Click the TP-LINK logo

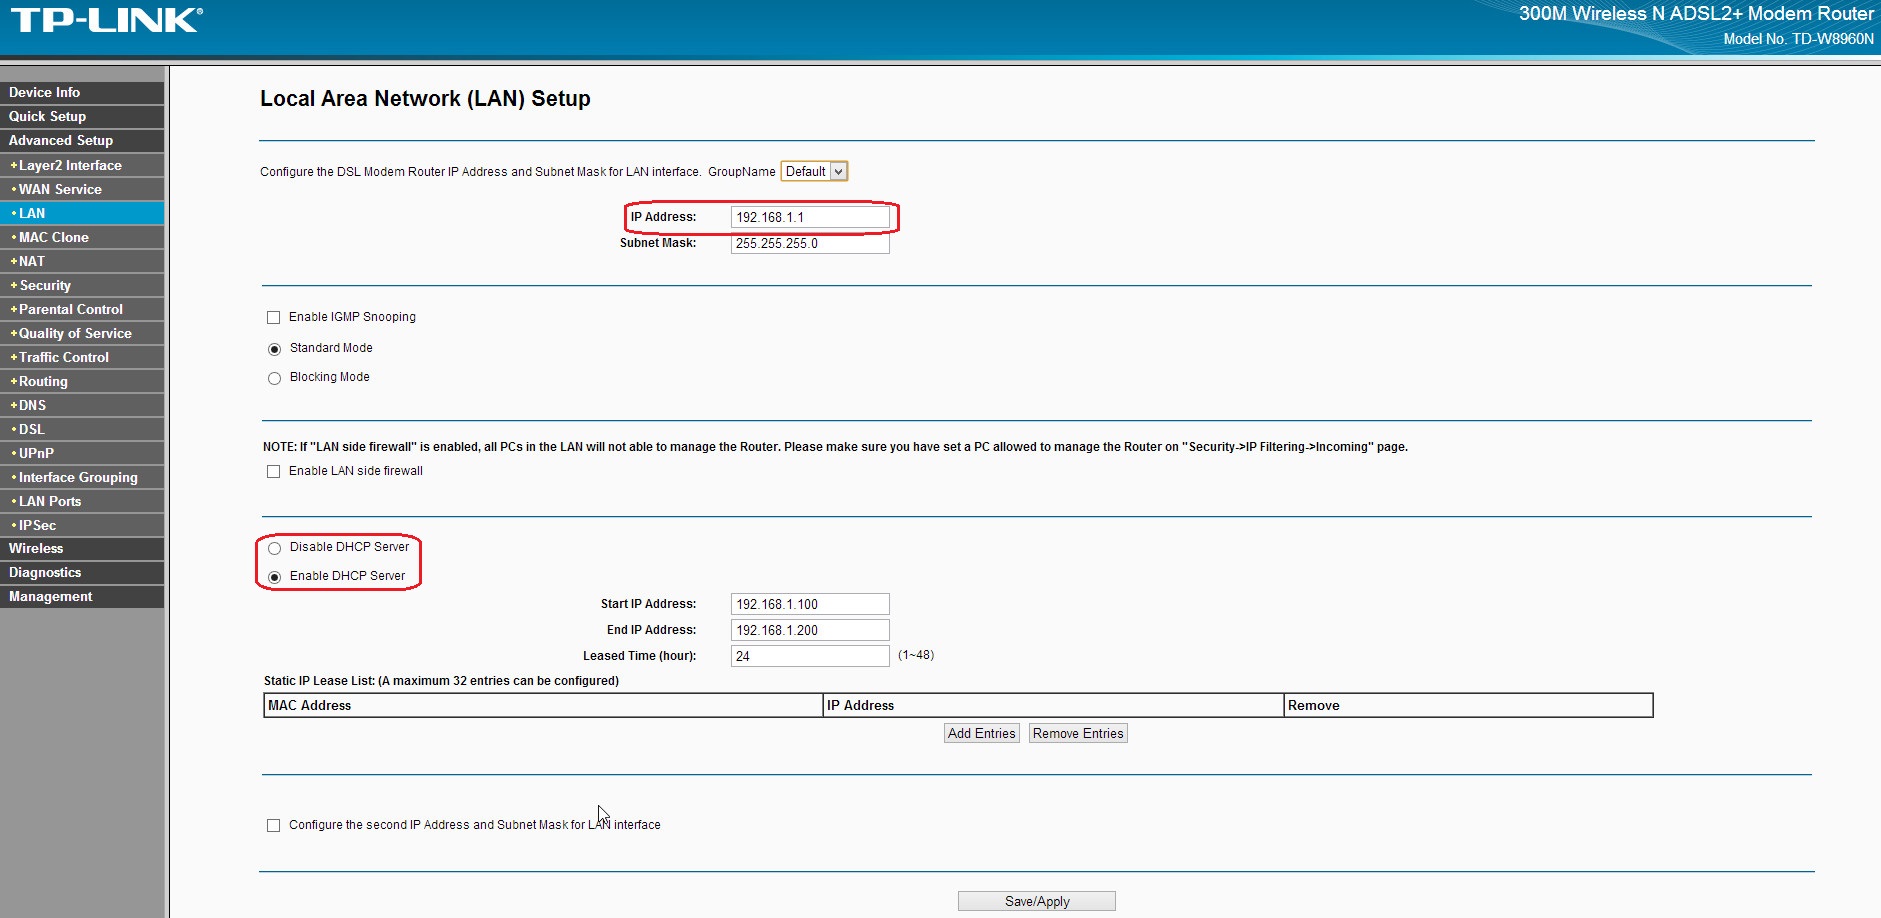(106, 20)
